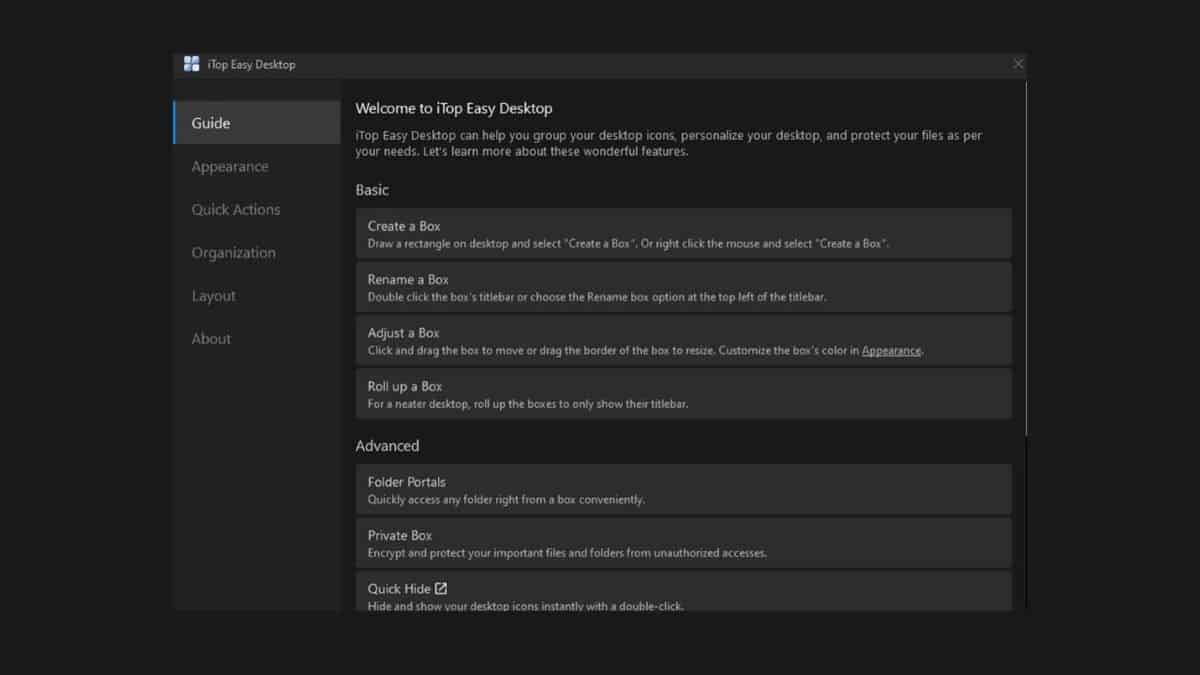Click the Welcome to iTop Easy Desktop heading
The image size is (1200, 675).
(x=454, y=108)
